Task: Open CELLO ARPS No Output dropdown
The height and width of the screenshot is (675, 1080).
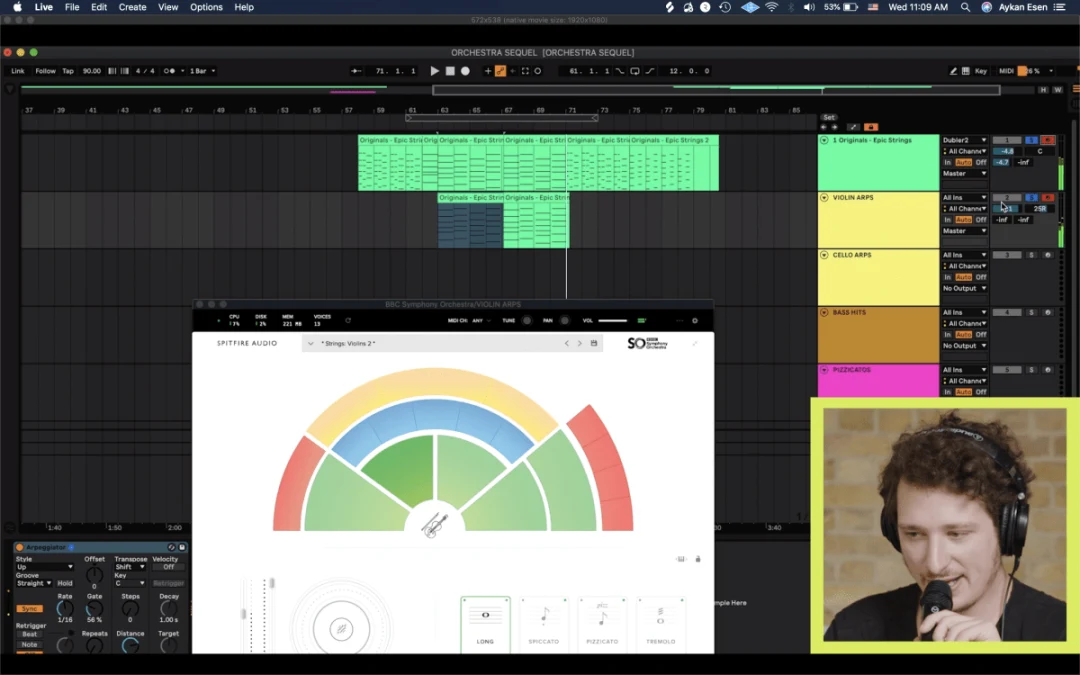Action: 964,289
